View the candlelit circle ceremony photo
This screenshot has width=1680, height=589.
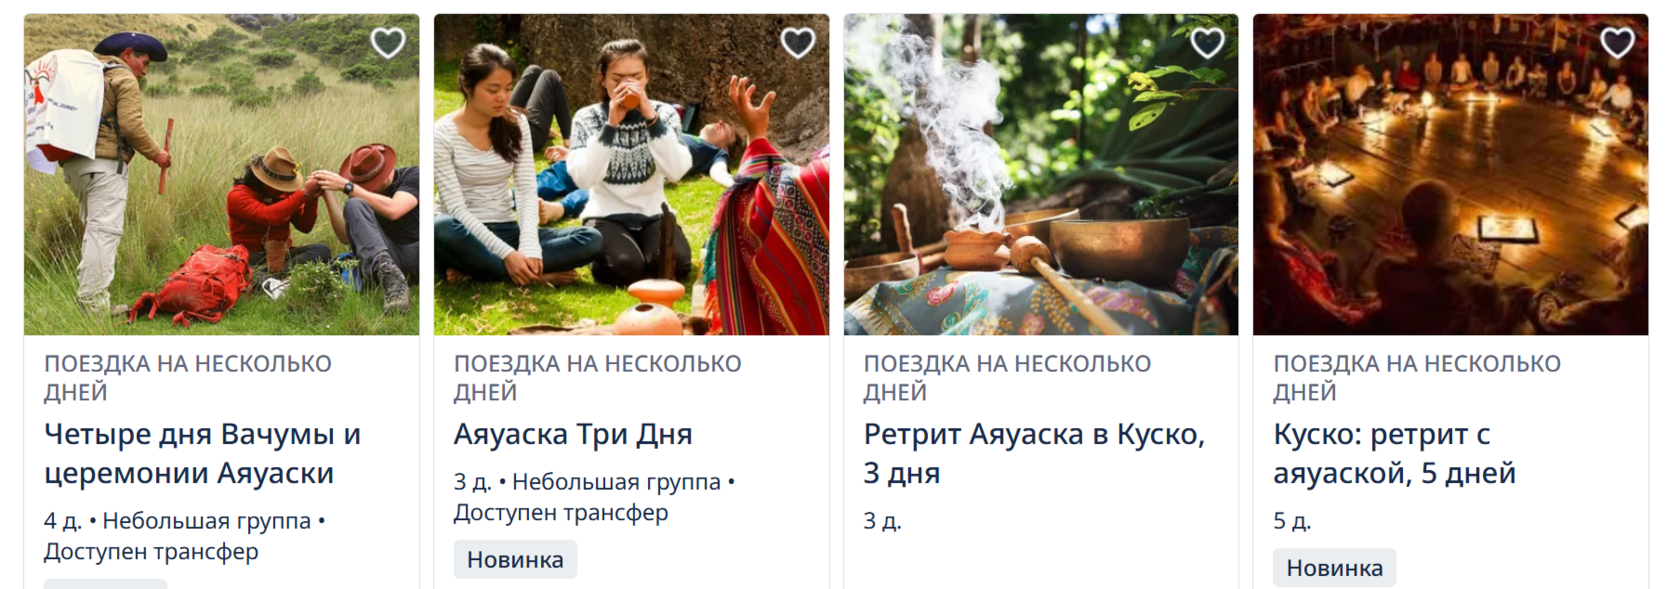pyautogui.click(x=1450, y=175)
